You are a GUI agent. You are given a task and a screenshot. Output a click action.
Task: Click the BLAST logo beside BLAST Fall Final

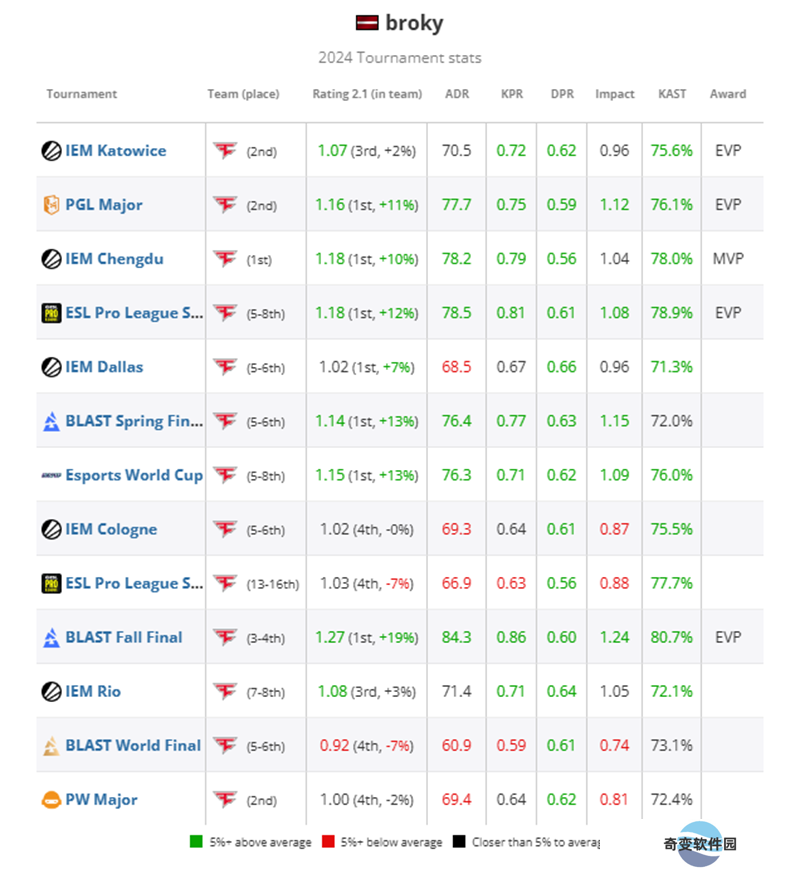tap(52, 637)
